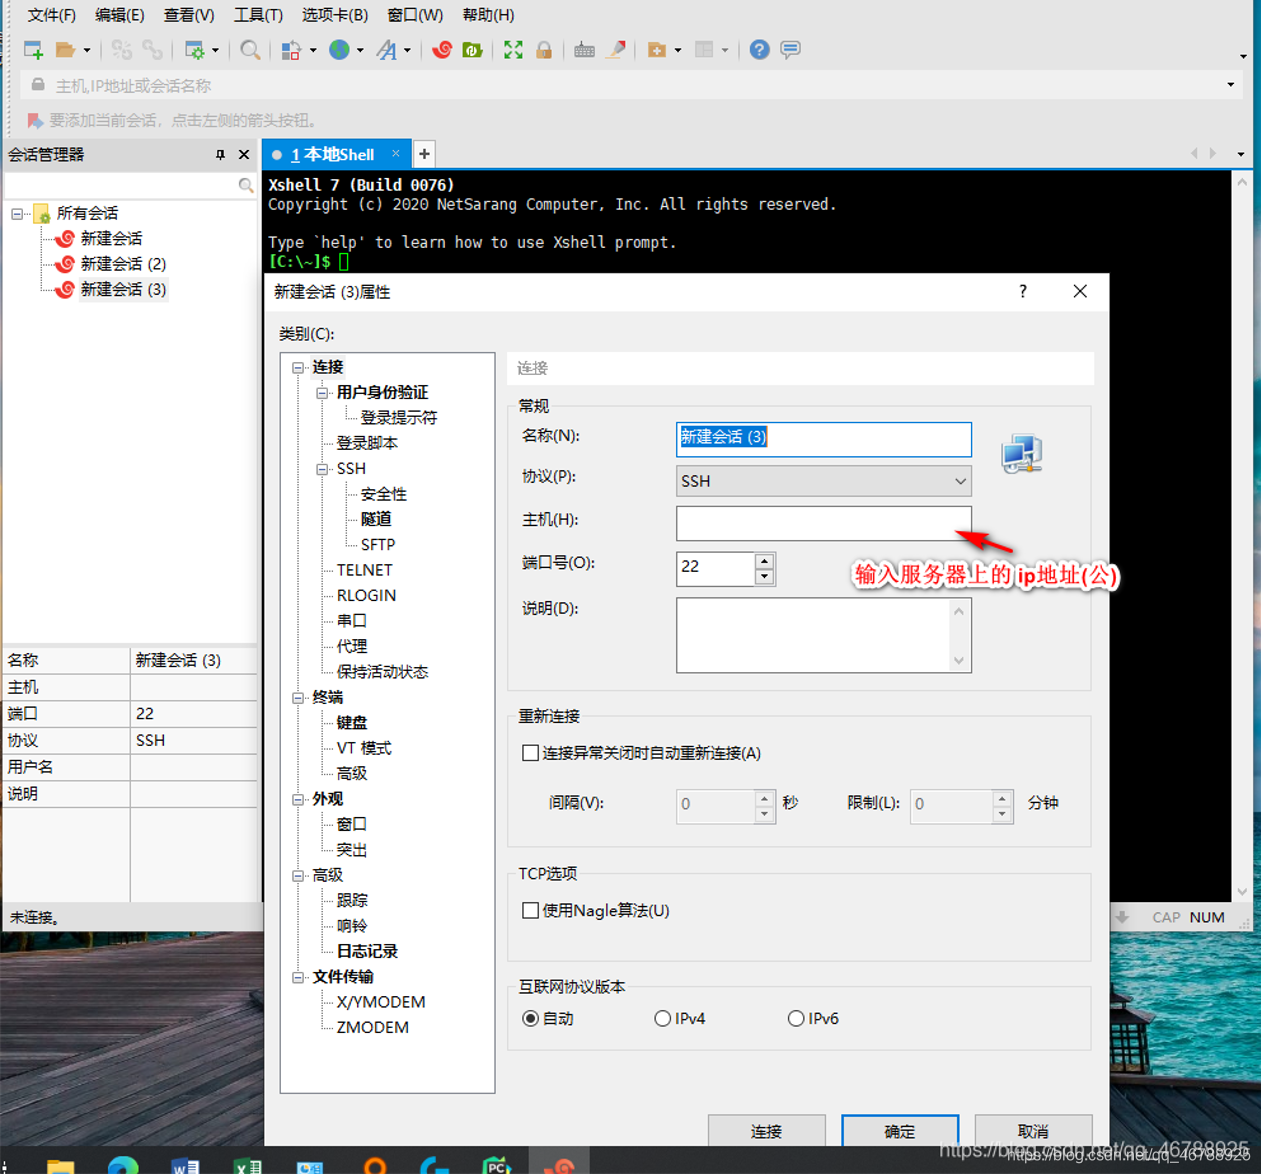This screenshot has height=1174, width=1261.
Task: Click the blue help question mark icon
Action: 760,50
